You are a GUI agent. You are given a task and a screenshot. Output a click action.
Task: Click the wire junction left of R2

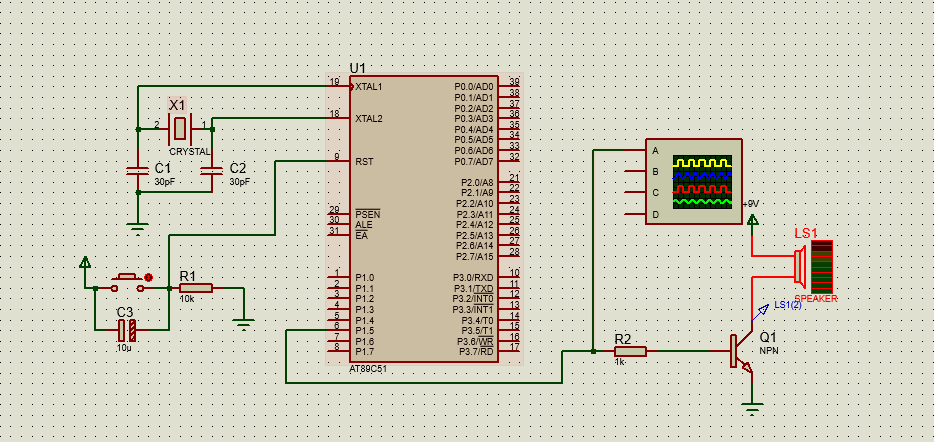(593, 351)
